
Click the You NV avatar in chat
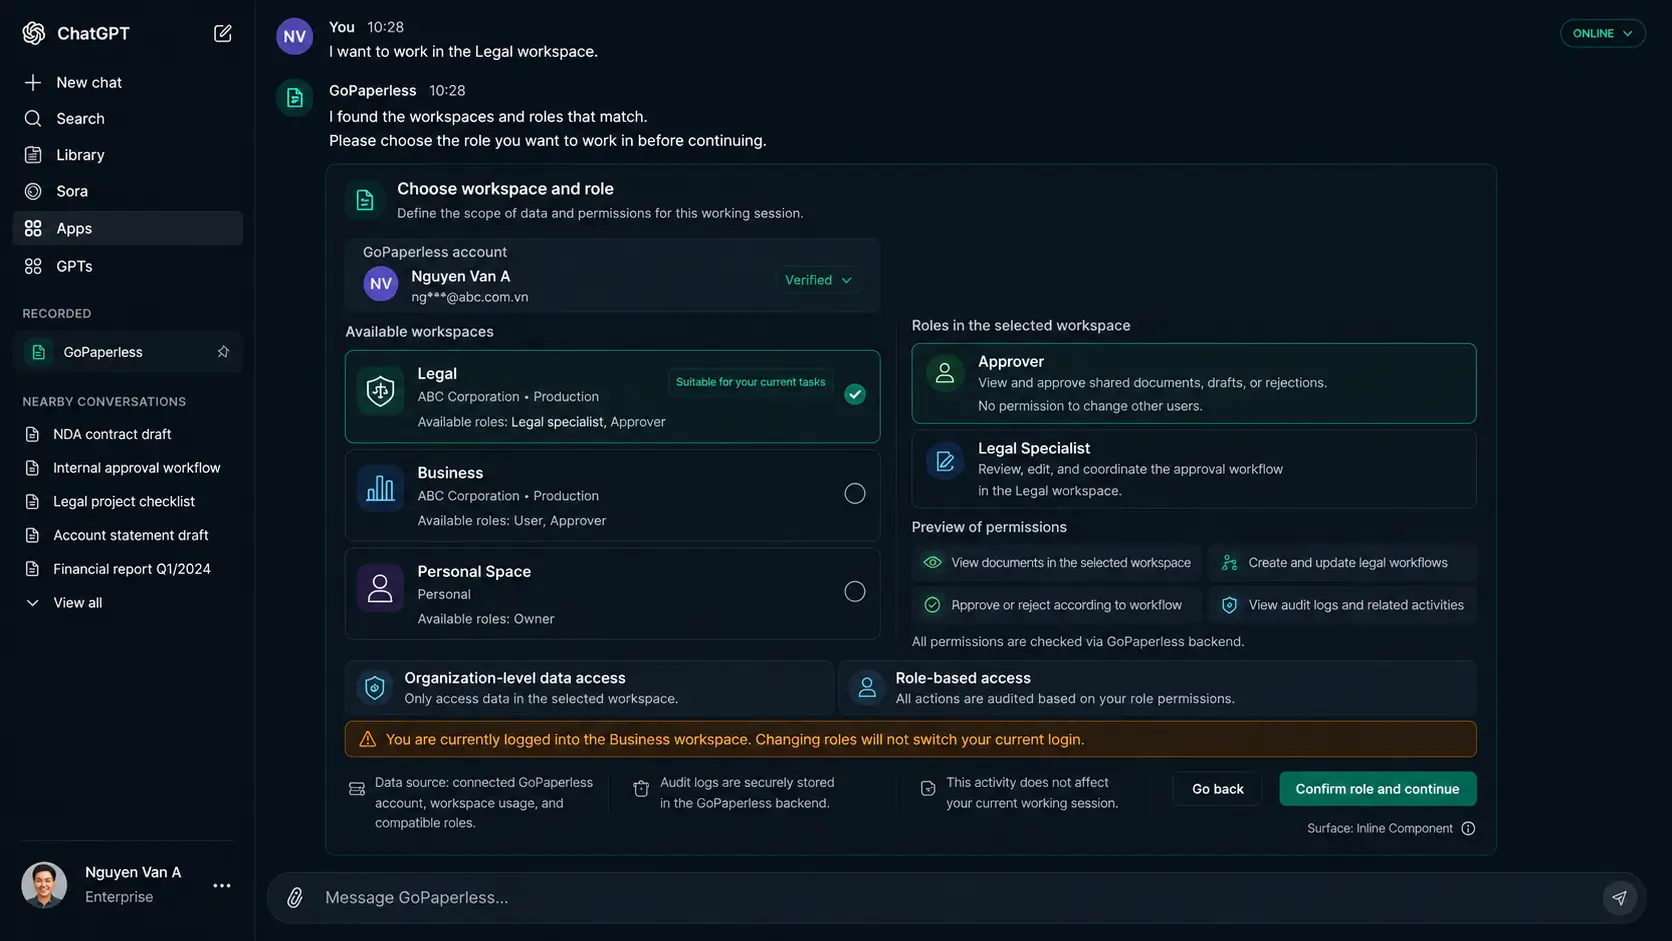[x=295, y=36]
